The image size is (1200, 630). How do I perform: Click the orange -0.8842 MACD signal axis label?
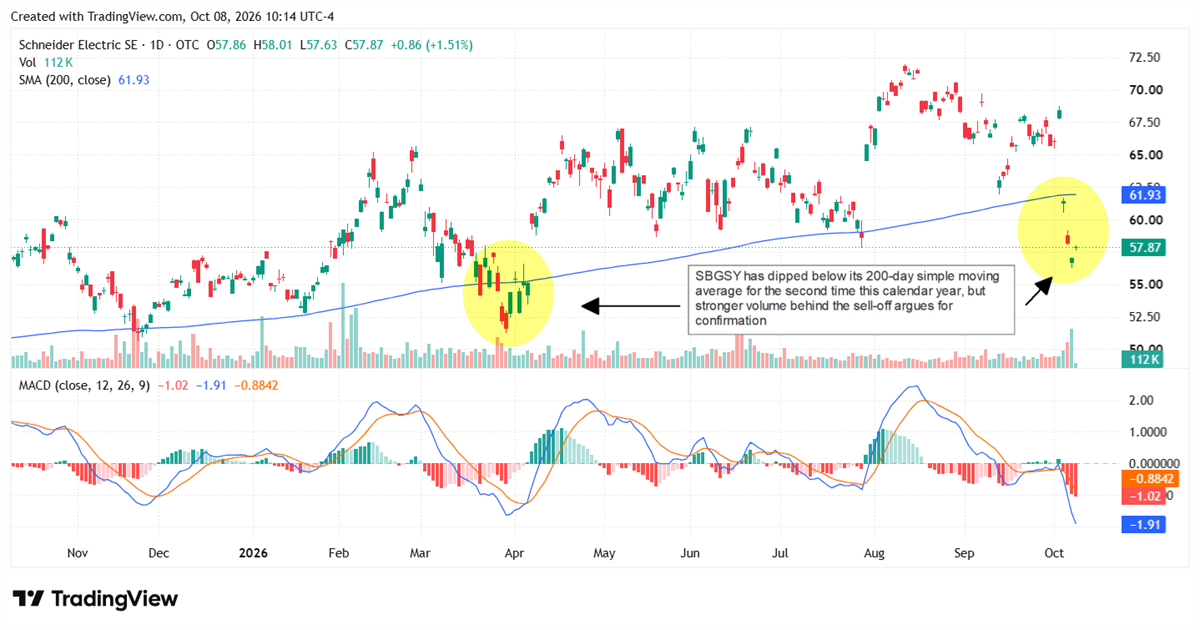click(x=1152, y=479)
